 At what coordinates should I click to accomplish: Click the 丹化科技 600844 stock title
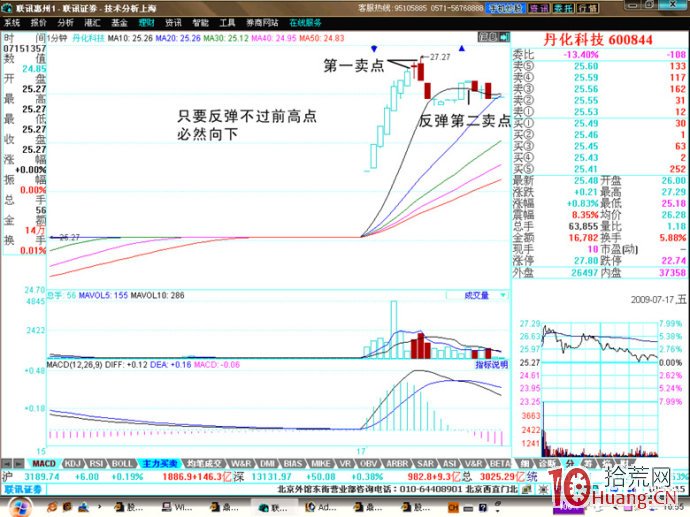point(598,40)
